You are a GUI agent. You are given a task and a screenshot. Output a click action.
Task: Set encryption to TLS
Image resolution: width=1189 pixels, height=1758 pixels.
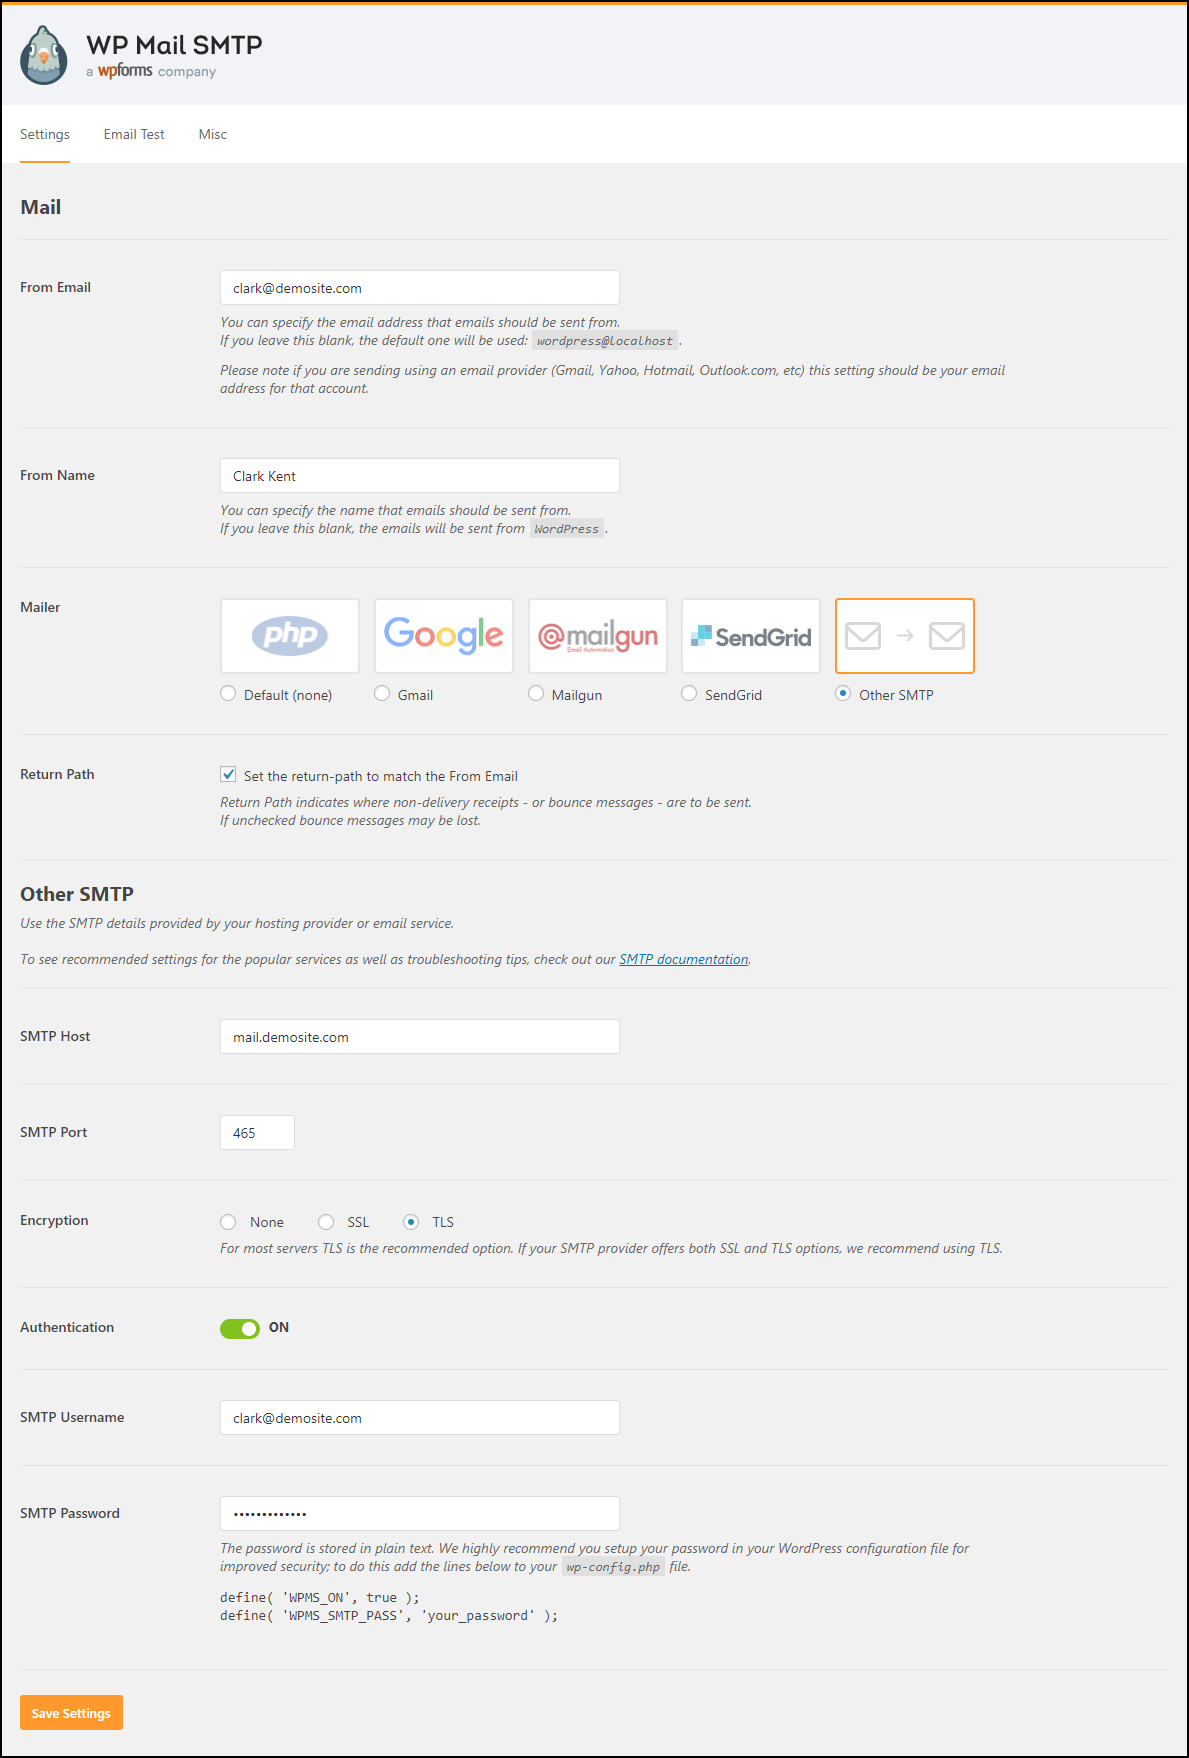pos(411,1222)
